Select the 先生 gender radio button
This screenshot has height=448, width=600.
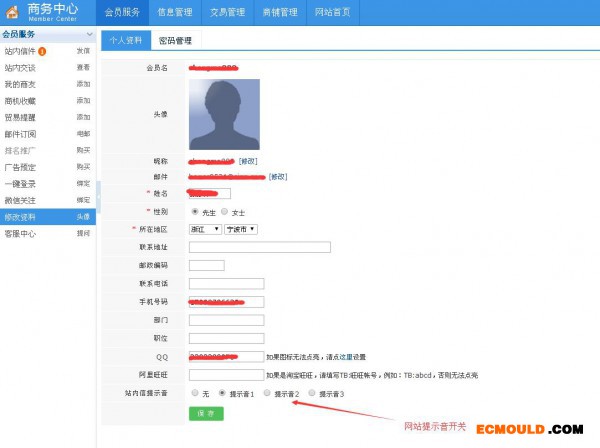pyautogui.click(x=194, y=212)
